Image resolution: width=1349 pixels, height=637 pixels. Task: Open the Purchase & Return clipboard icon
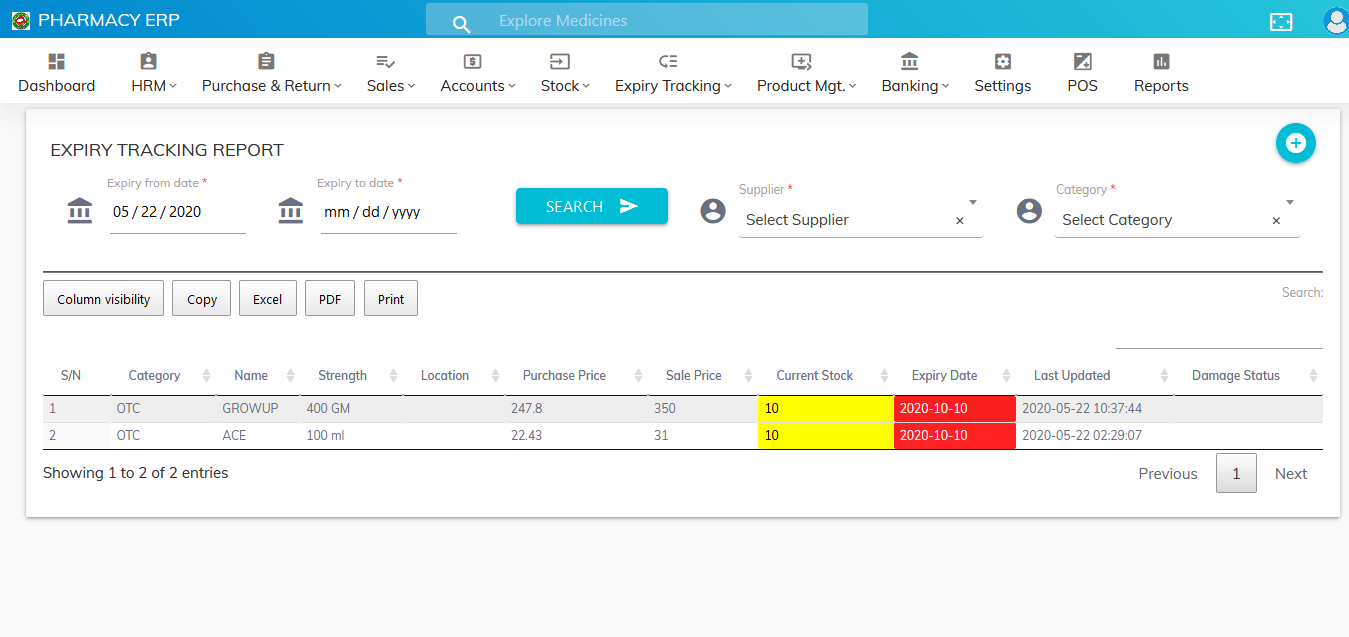[x=265, y=61]
